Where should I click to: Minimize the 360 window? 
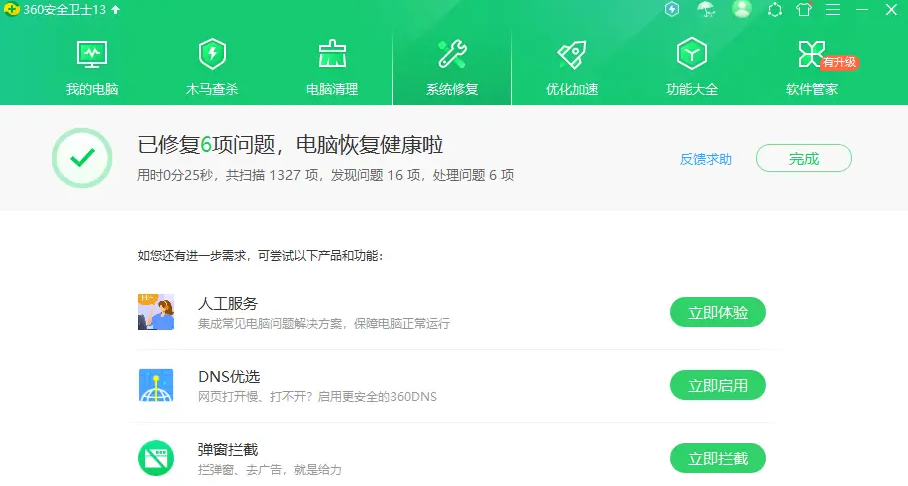(x=862, y=10)
